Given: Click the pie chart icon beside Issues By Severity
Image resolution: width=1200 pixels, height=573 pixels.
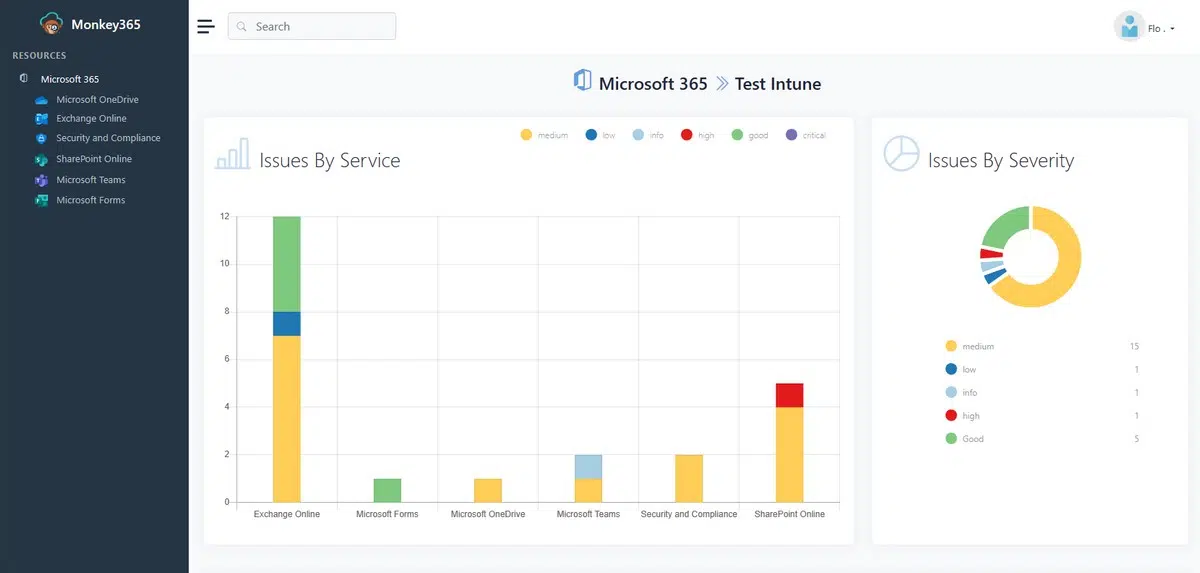Looking at the screenshot, I should (901, 153).
